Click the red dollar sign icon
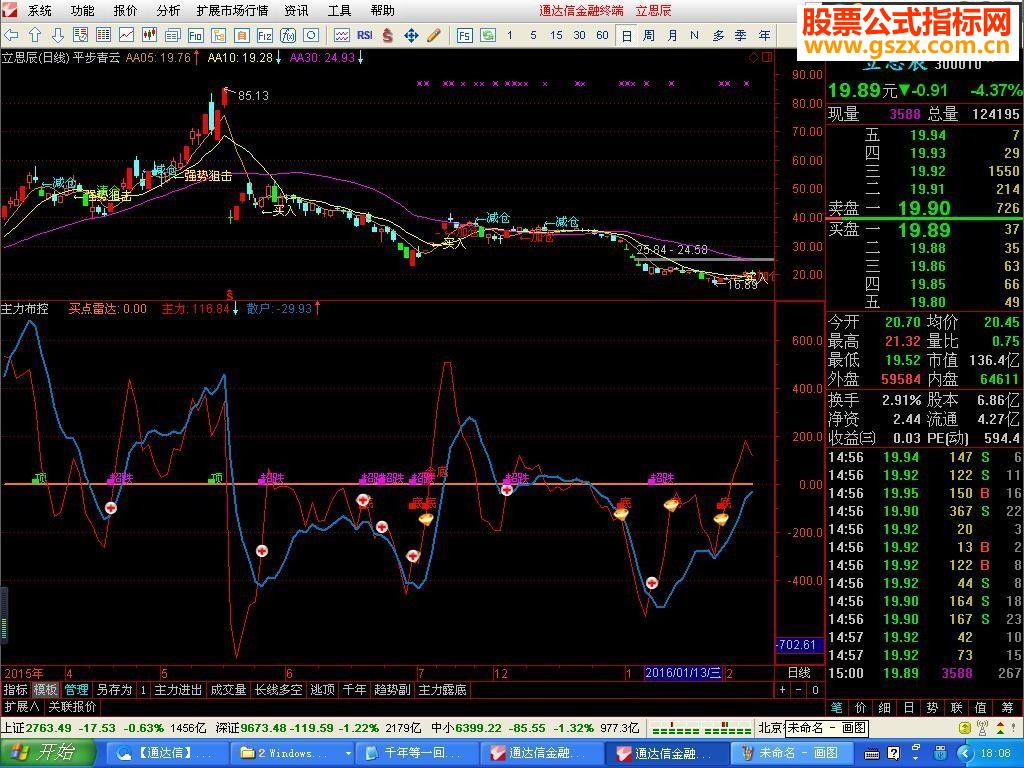Image resolution: width=1024 pixels, height=768 pixels. click(388, 35)
